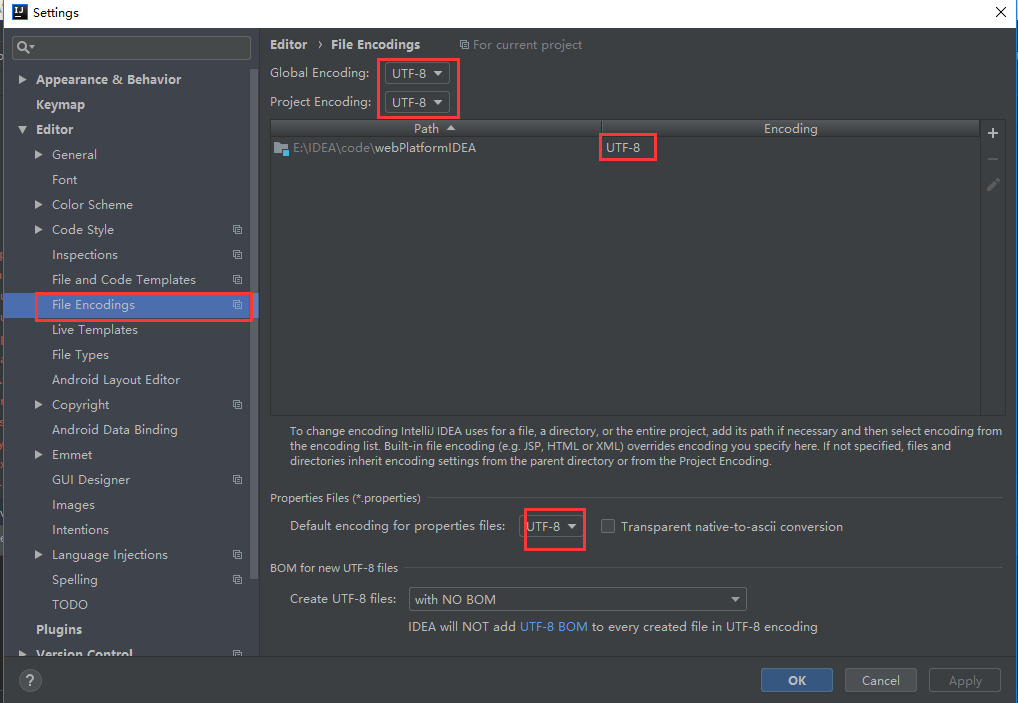Click the settings search field
1018x703 pixels.
[x=131, y=47]
